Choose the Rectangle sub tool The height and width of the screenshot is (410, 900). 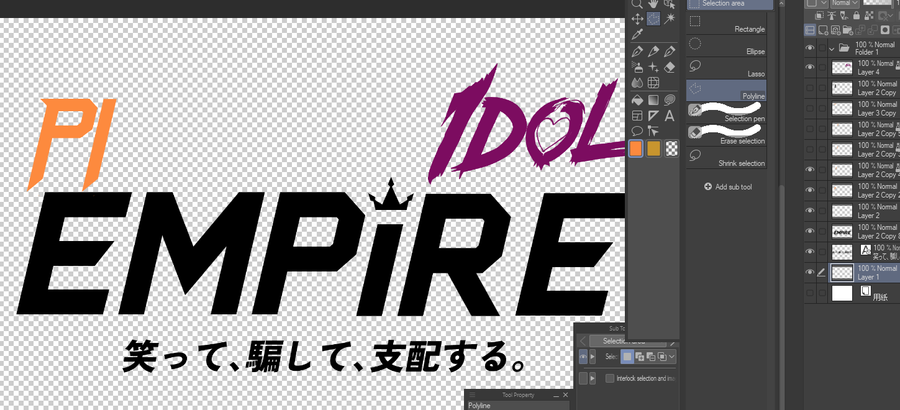tap(727, 24)
